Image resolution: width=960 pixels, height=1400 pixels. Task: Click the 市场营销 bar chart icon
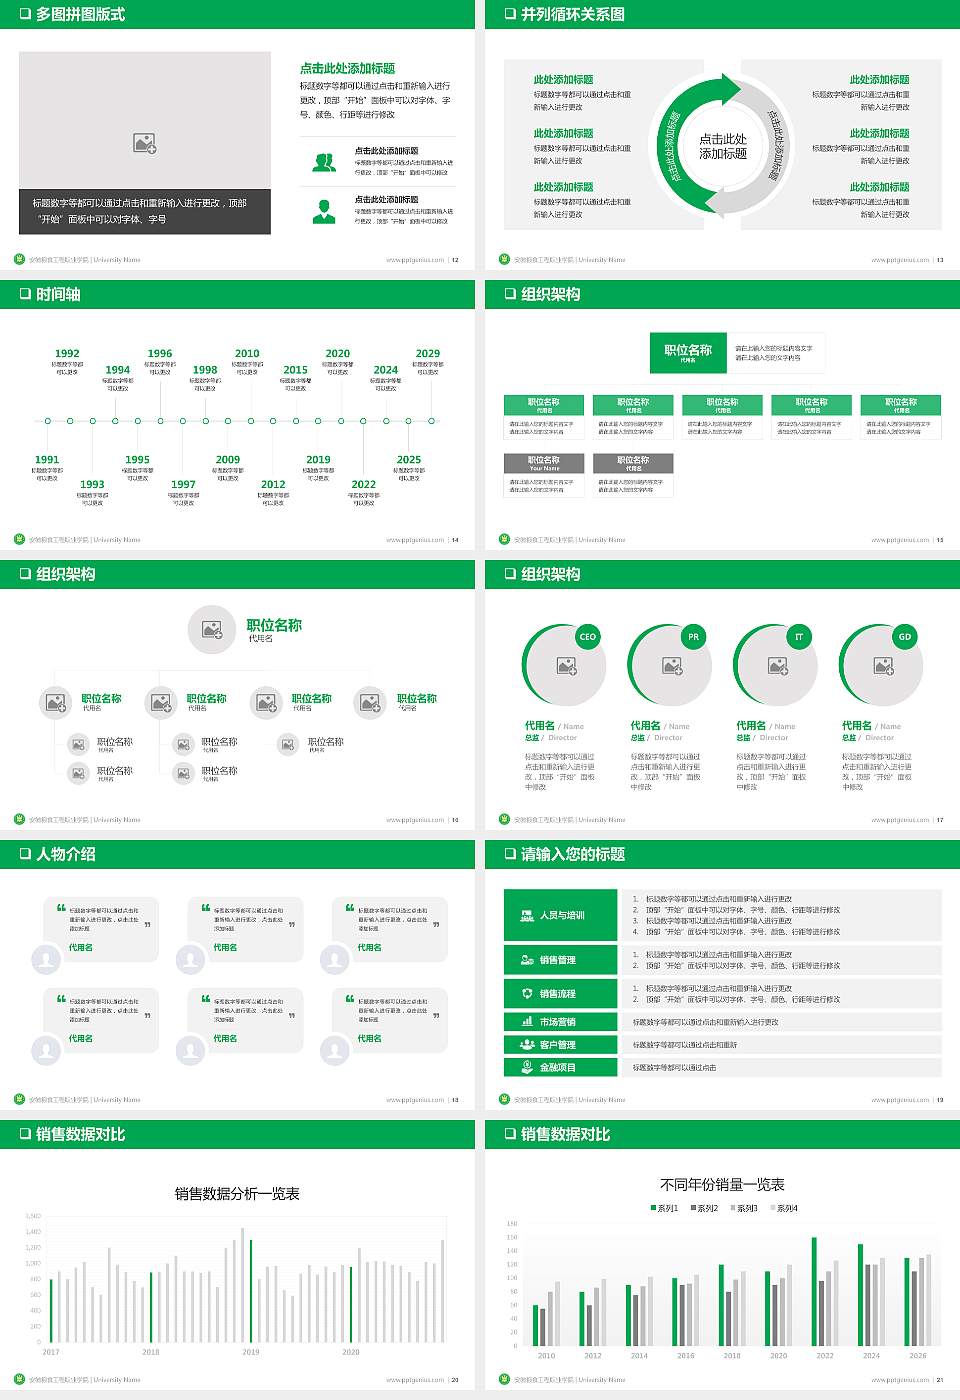[527, 1021]
